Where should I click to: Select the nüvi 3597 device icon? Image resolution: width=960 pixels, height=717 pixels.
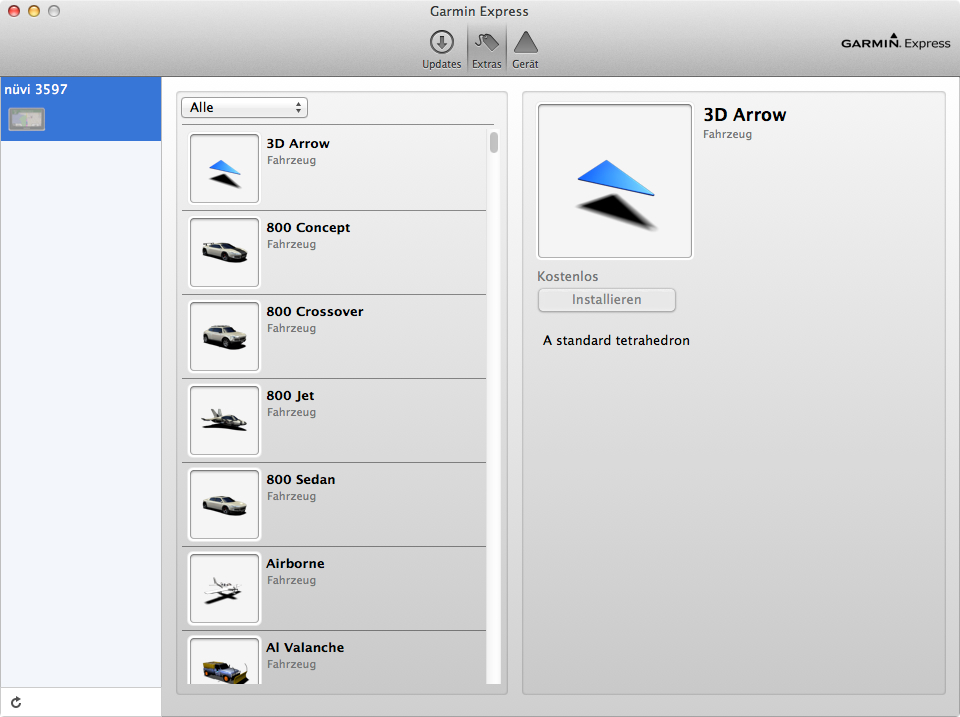26,120
